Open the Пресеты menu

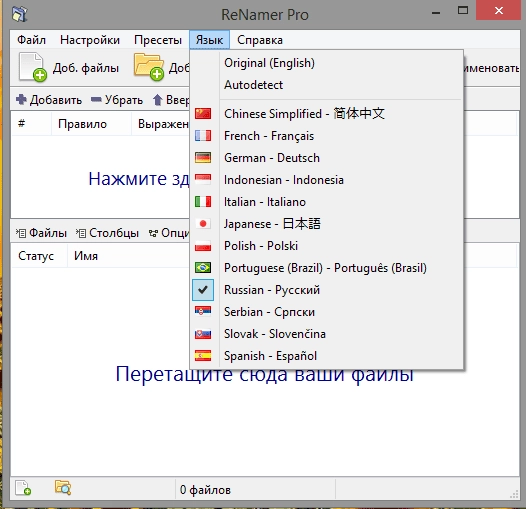pos(158,40)
